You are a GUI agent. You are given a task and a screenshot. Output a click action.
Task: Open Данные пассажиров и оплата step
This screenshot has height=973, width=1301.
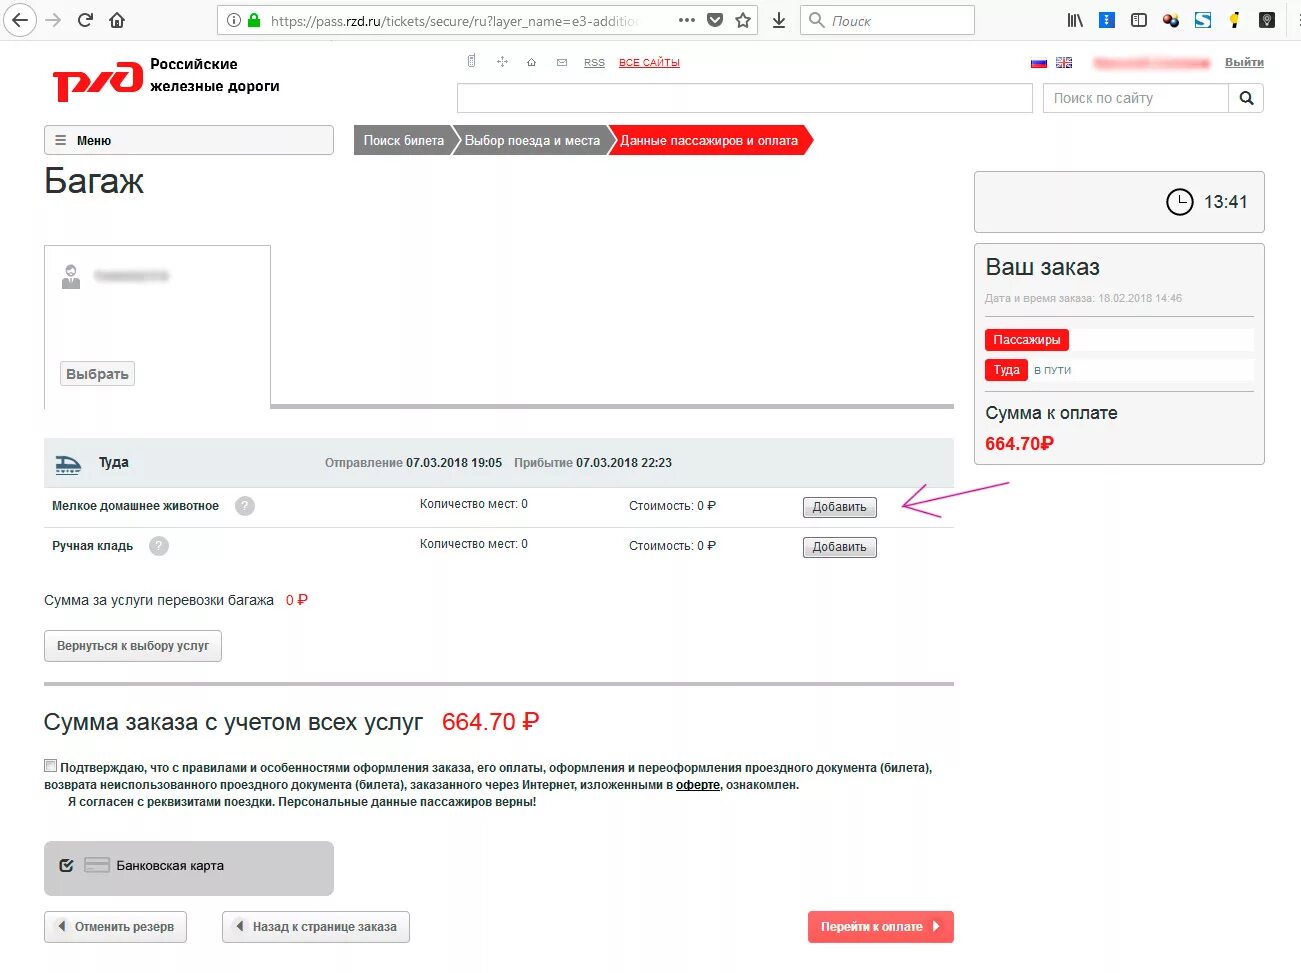(709, 140)
